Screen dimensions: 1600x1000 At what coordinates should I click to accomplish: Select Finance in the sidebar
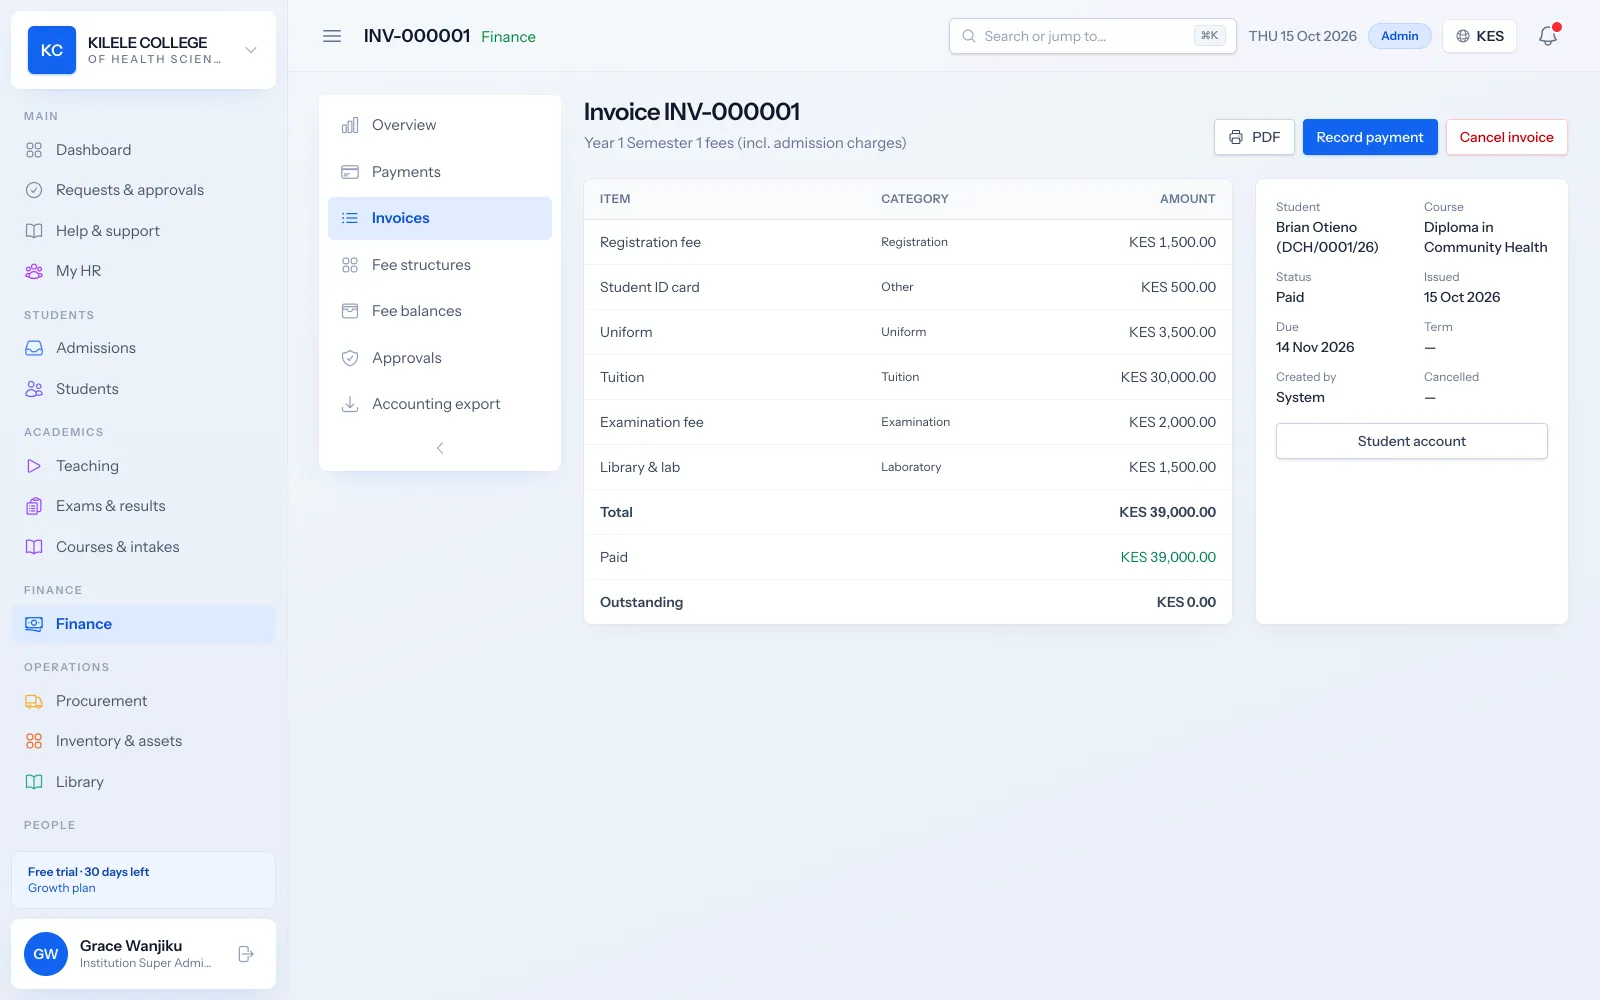coord(144,624)
